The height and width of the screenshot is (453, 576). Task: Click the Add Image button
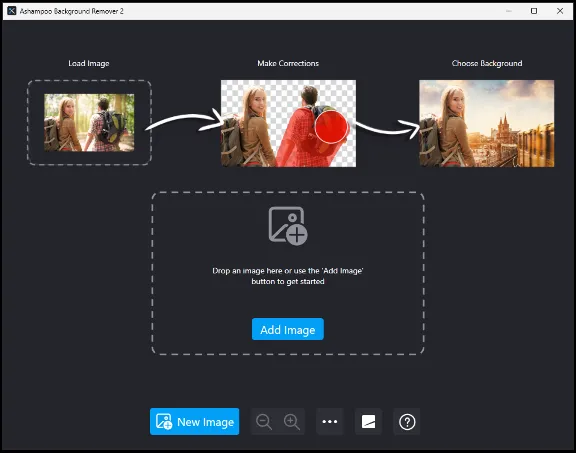(x=288, y=329)
